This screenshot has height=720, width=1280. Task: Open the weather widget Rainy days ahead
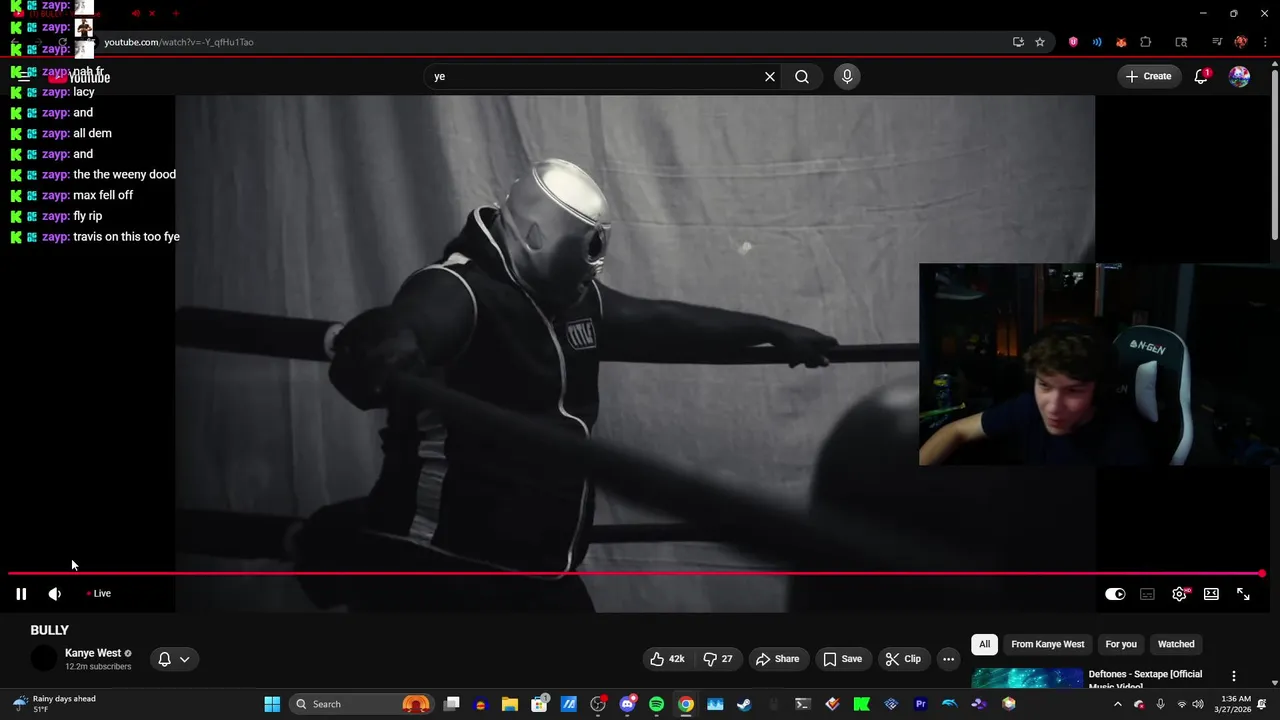click(55, 704)
